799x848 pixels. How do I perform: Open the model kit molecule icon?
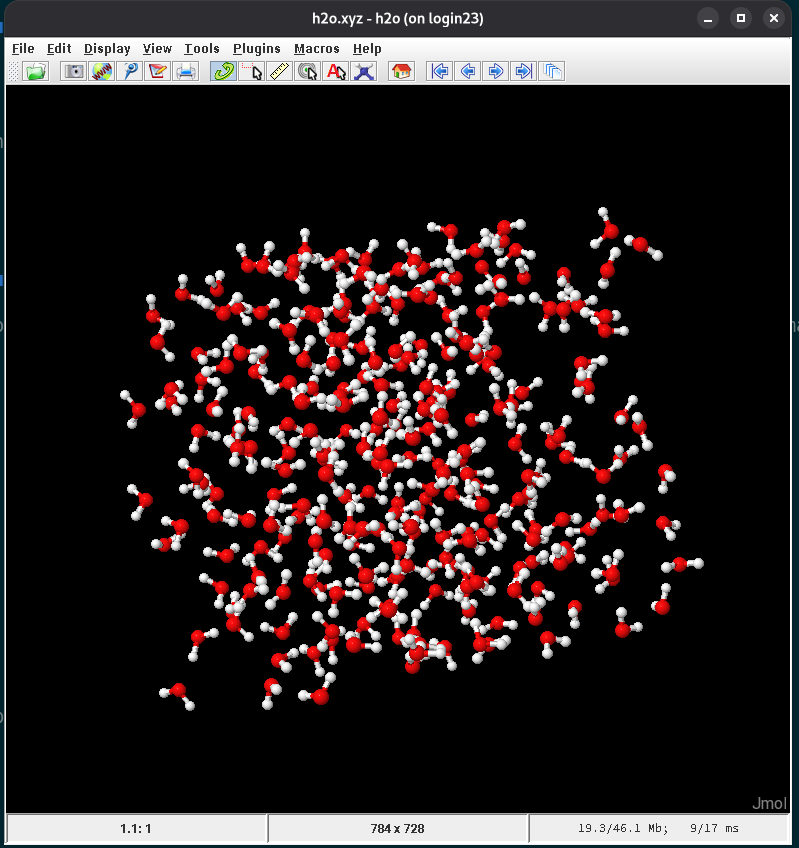pos(364,71)
